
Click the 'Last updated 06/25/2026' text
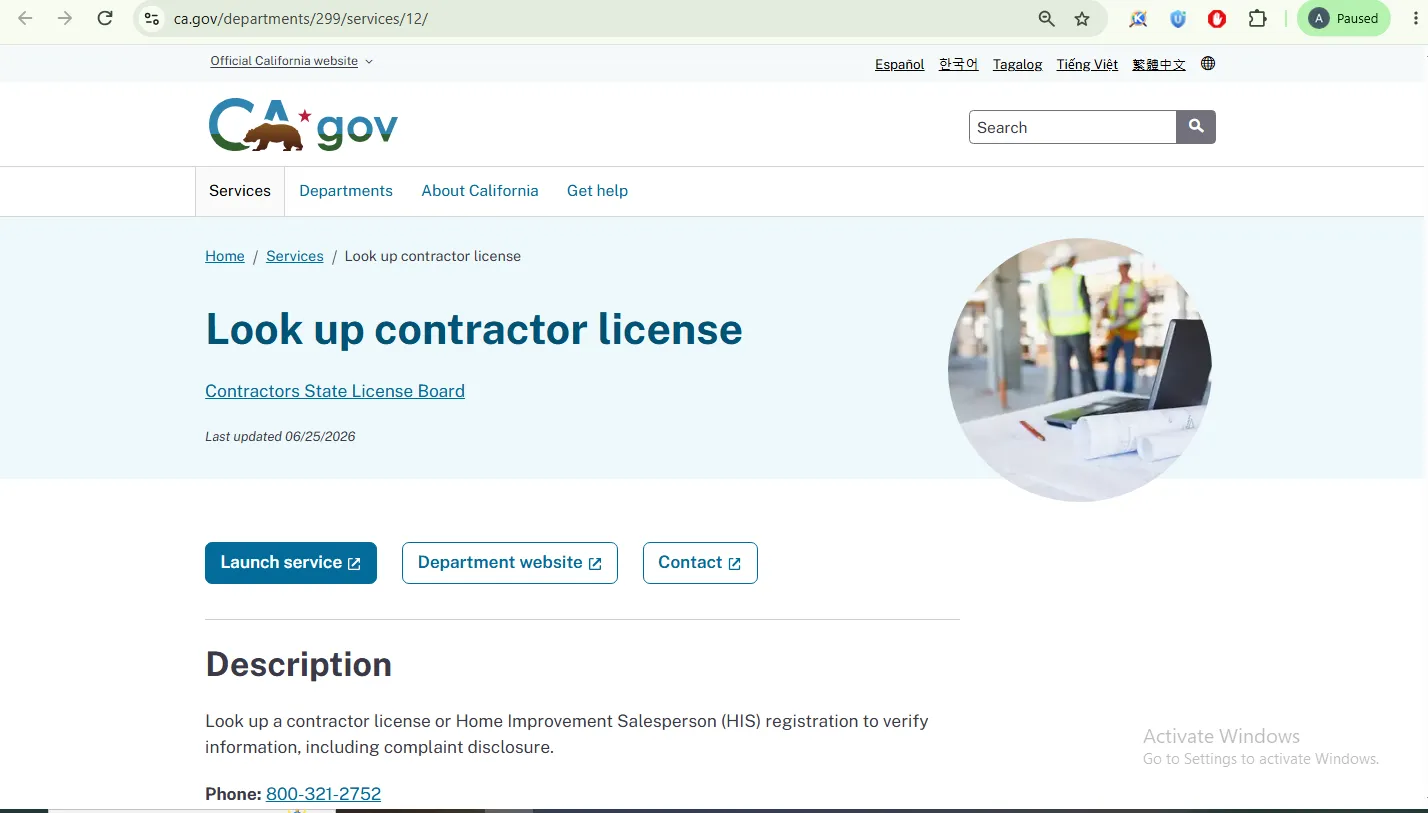click(280, 436)
